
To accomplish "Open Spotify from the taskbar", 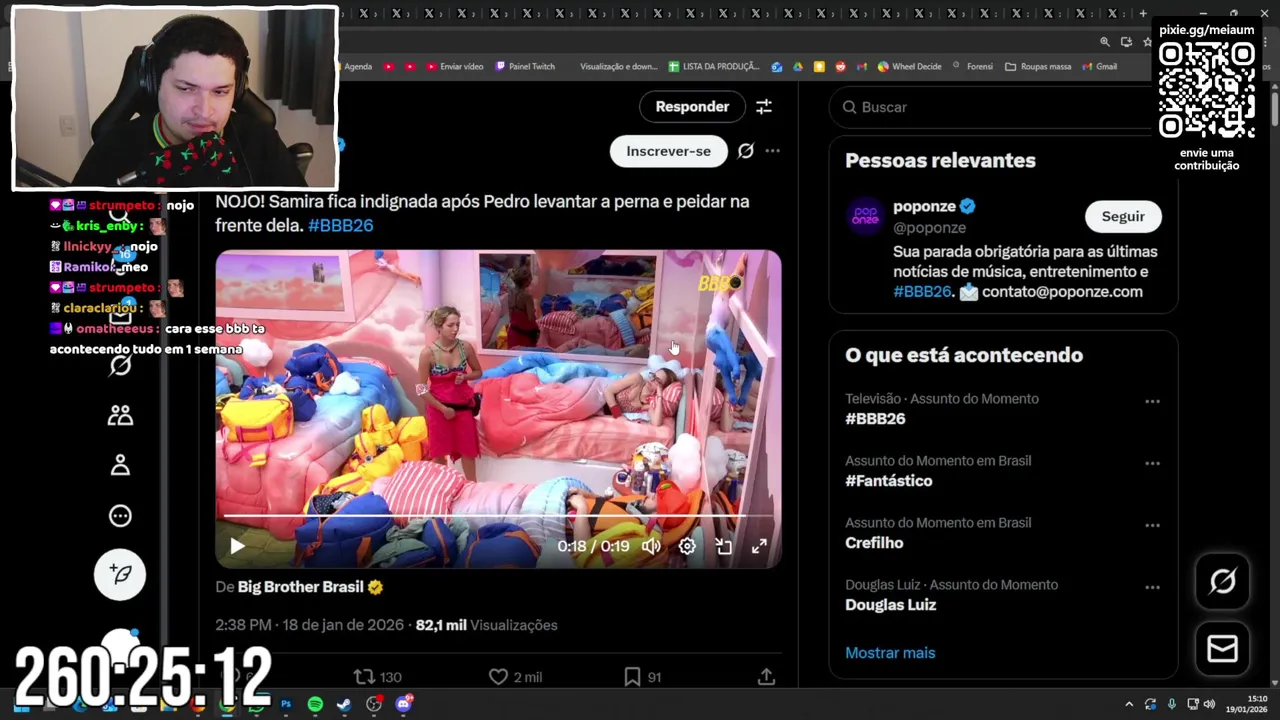I will point(315,704).
